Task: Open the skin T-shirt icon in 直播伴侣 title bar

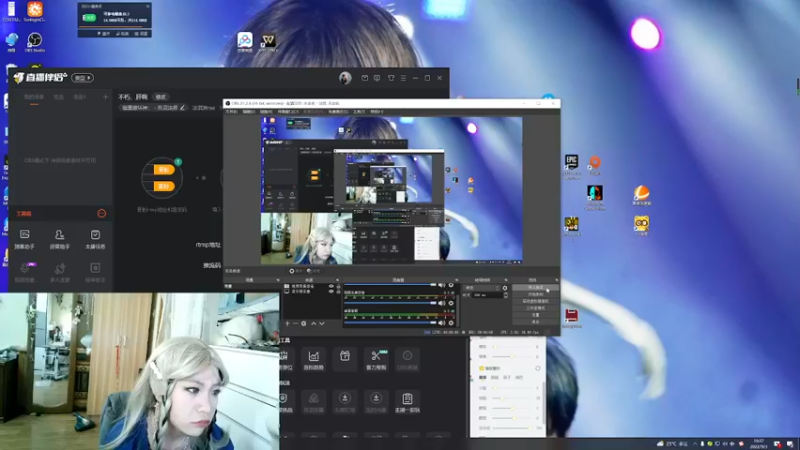Action: point(391,78)
